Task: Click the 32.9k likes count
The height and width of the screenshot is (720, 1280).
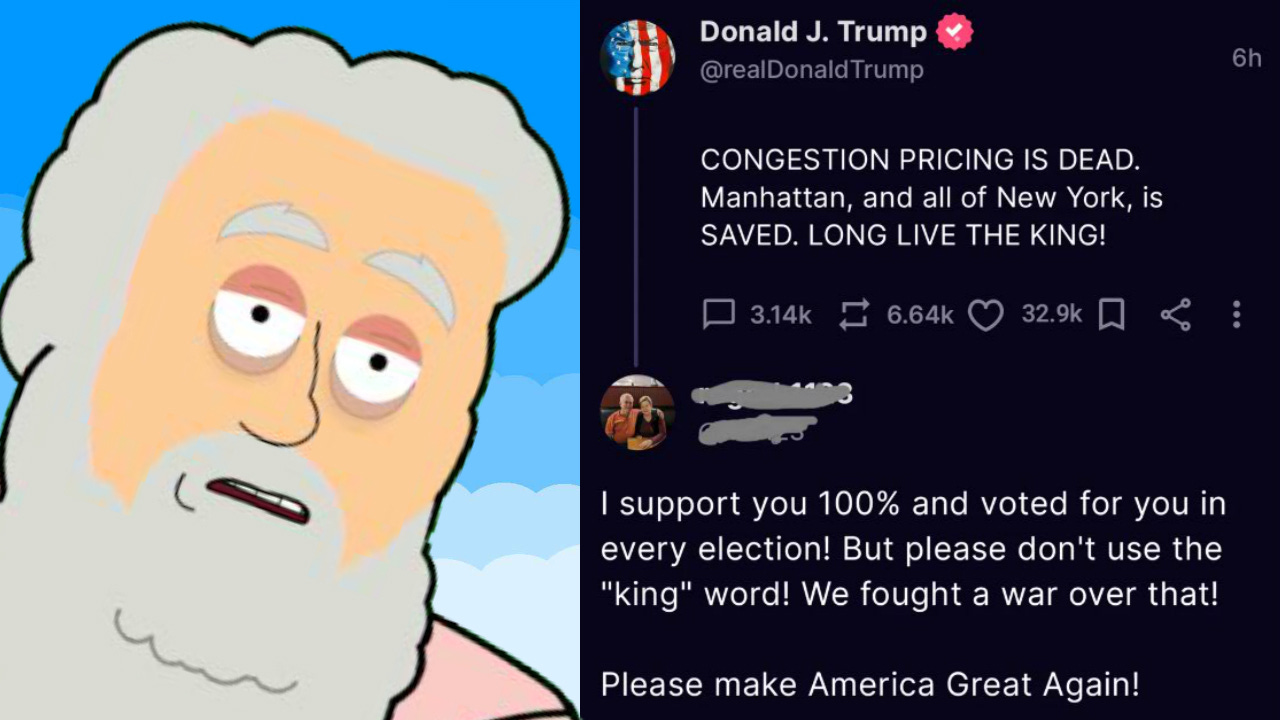Action: [x=1052, y=314]
